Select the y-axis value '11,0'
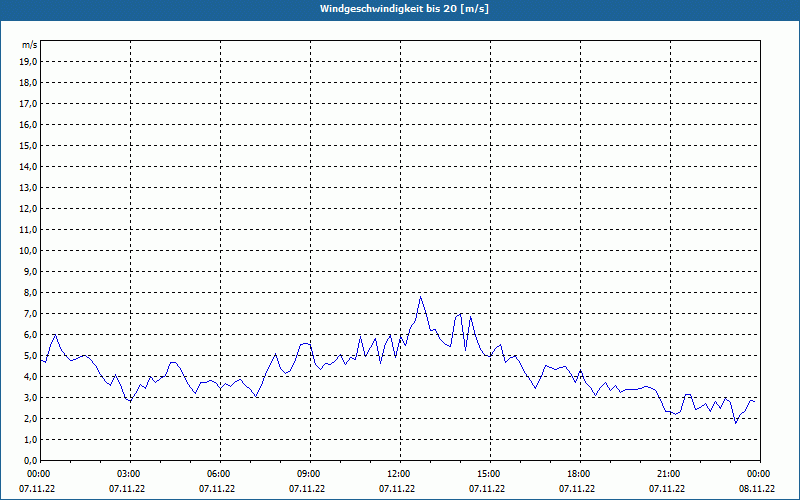800x500 pixels. (29, 230)
